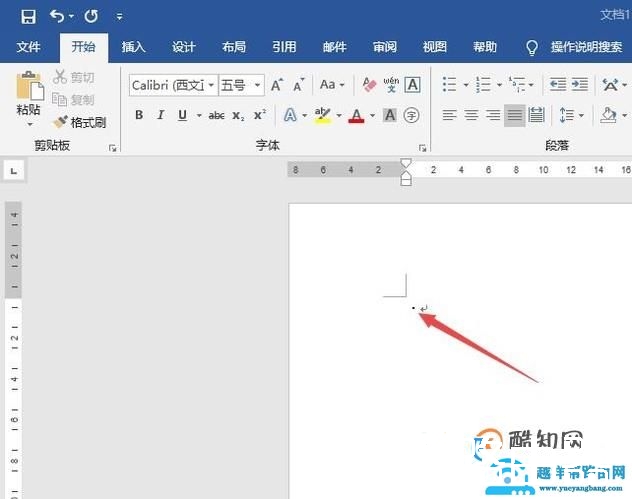The height and width of the screenshot is (499, 632).
Task: Open the Asian layout tool icon
Action: (x=610, y=85)
